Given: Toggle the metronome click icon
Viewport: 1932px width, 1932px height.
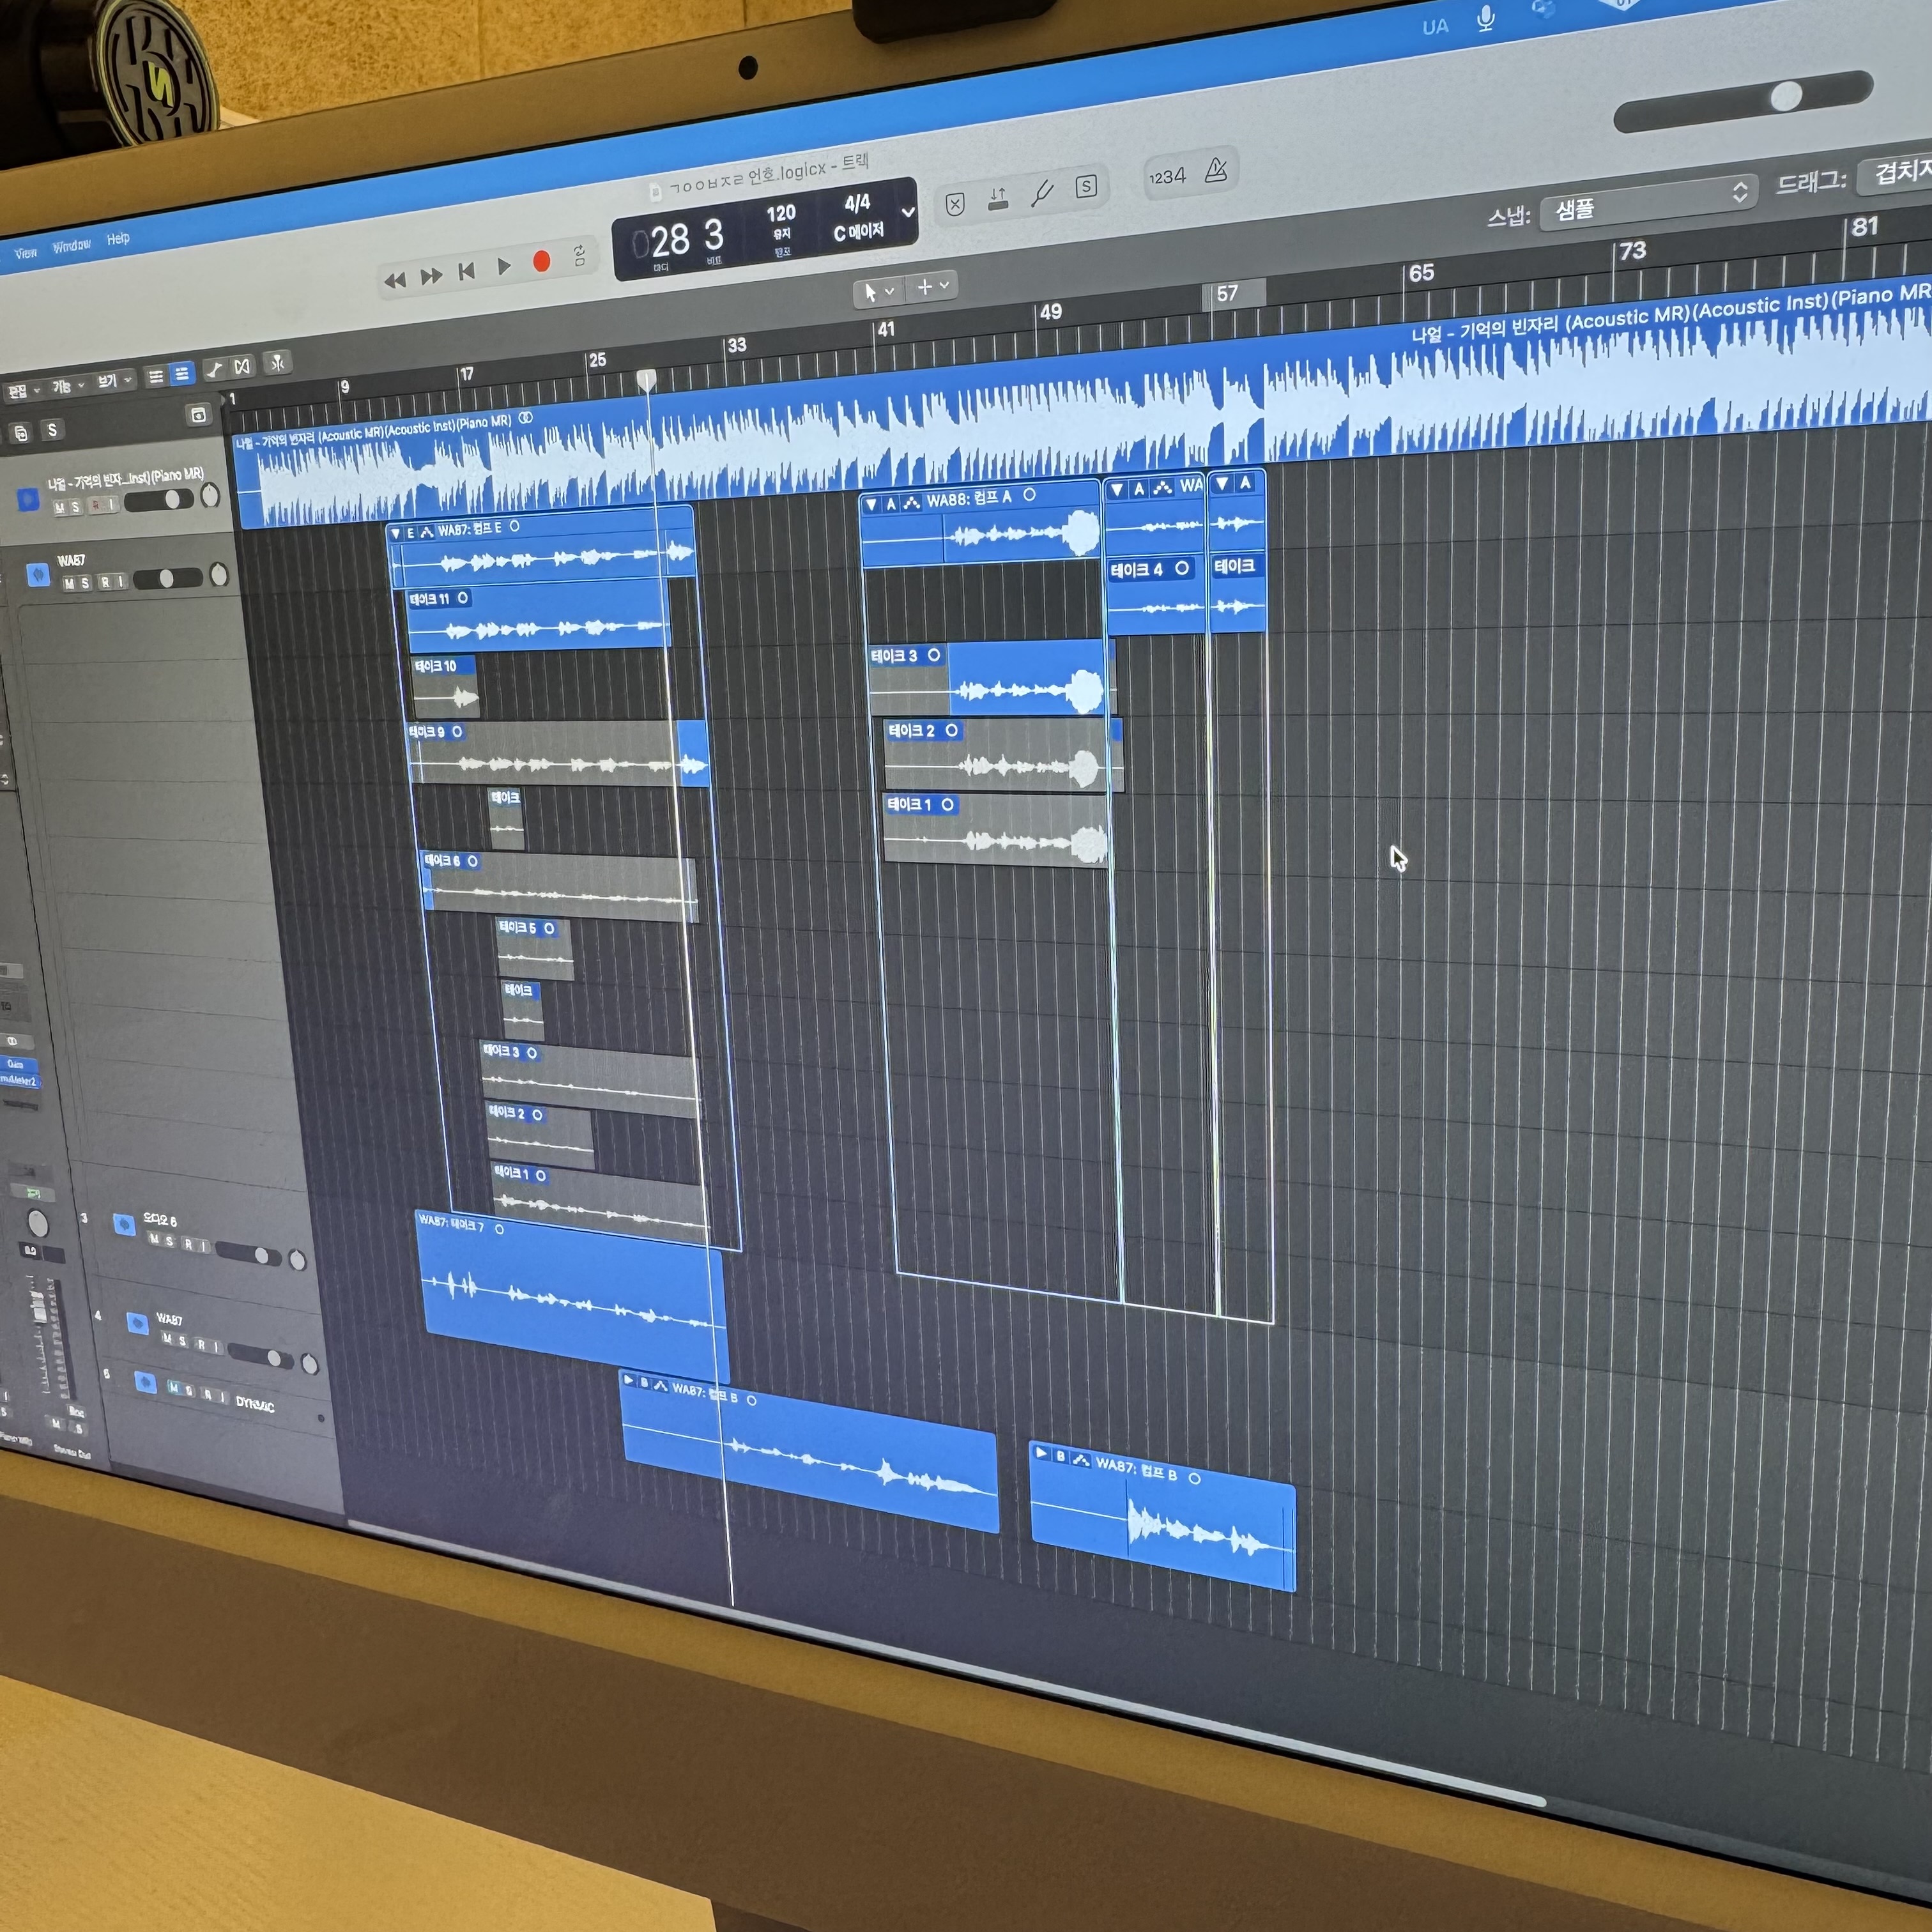Looking at the screenshot, I should pos(1216,170).
